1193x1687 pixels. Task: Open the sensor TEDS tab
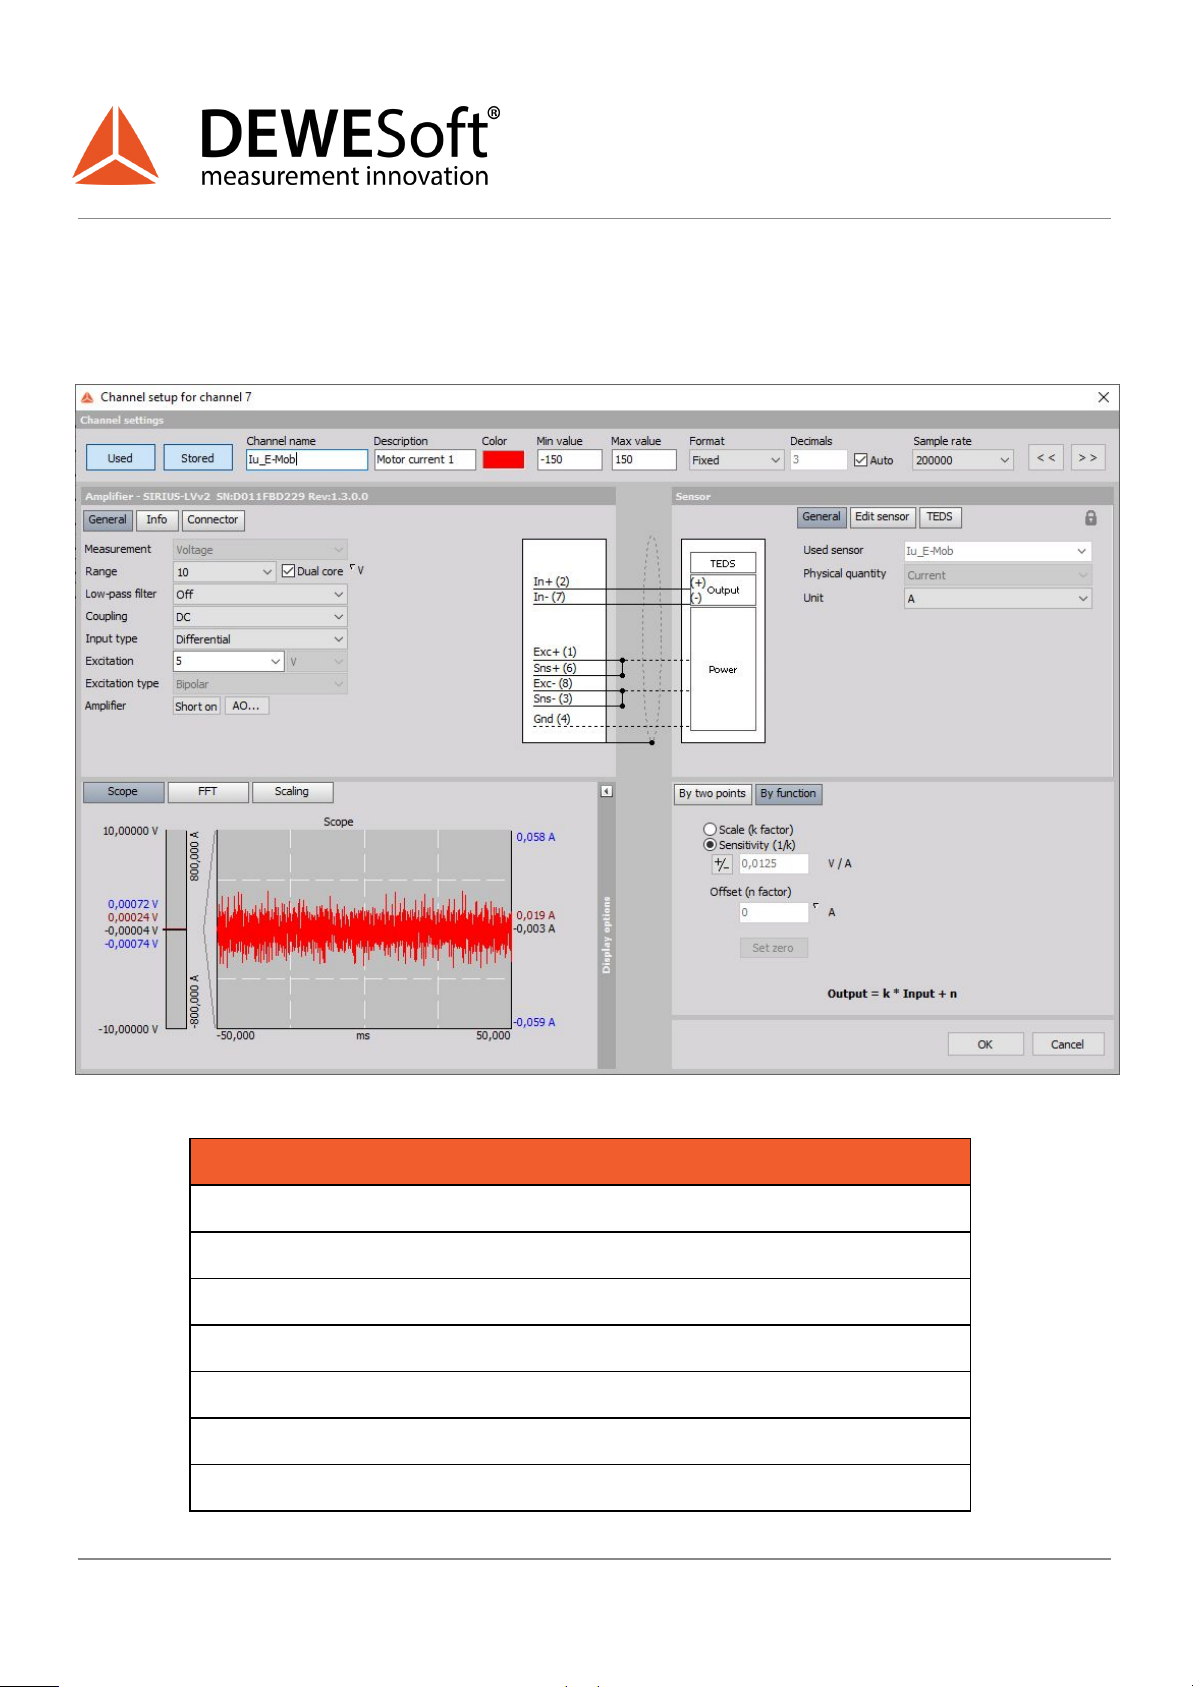939,517
